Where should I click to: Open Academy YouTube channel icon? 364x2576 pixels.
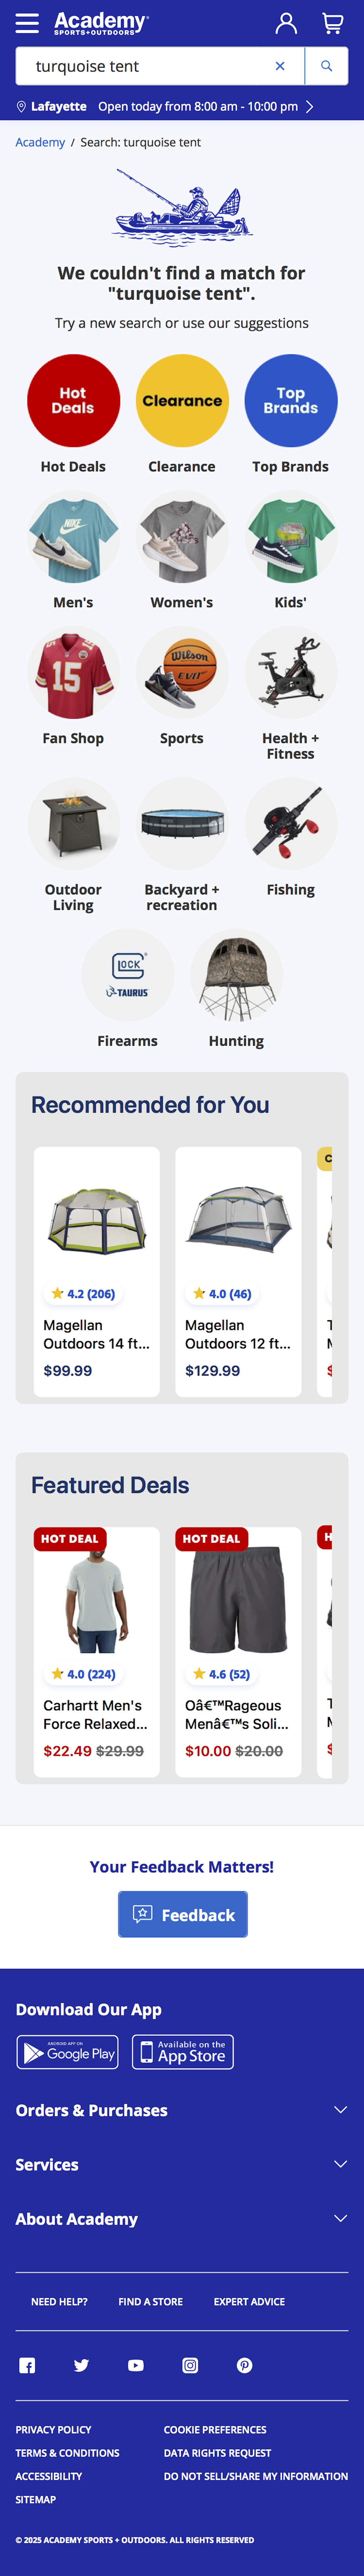pyautogui.click(x=136, y=2365)
